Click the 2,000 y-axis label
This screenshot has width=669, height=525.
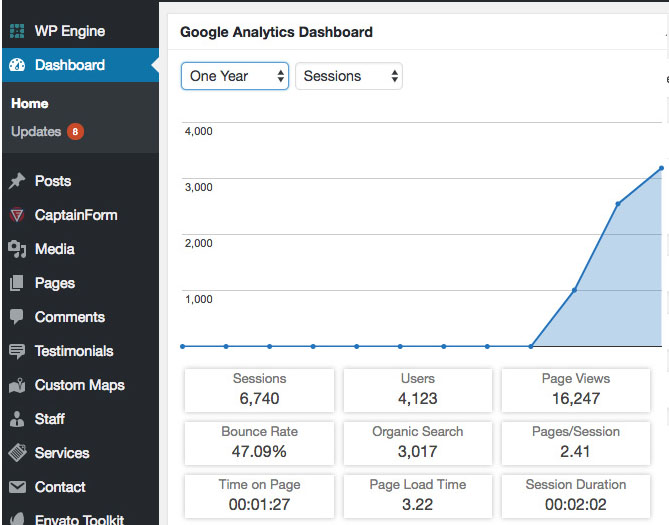click(198, 243)
